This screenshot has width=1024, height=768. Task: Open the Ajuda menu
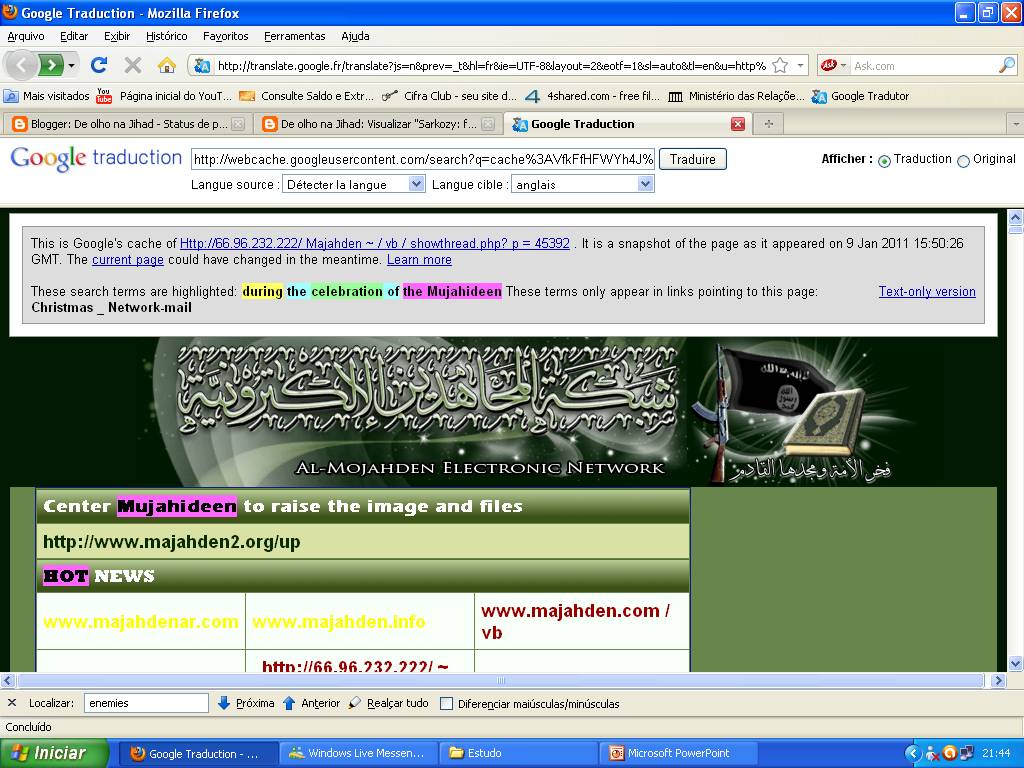point(355,36)
